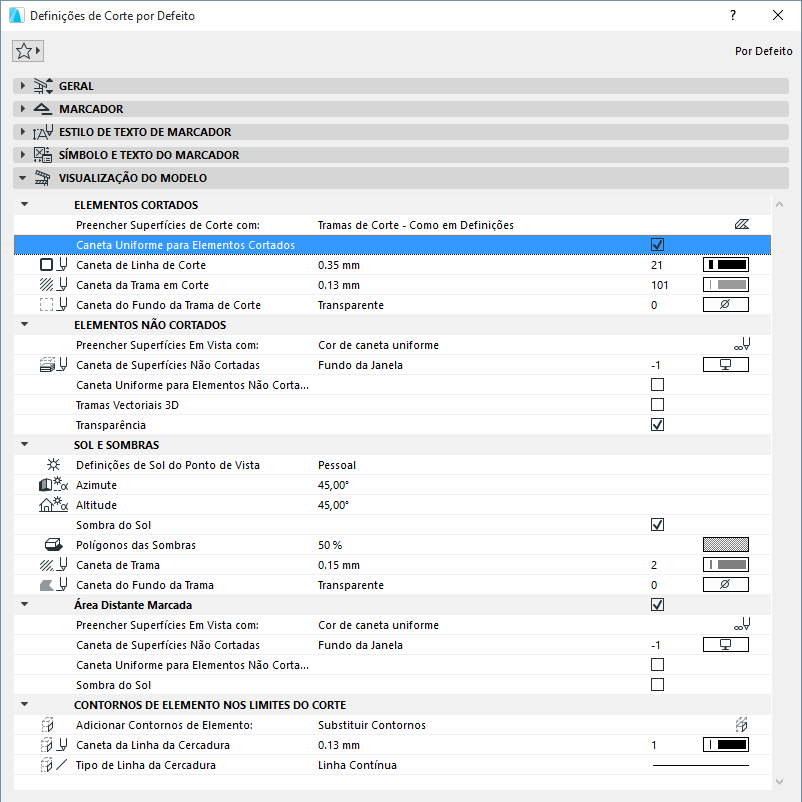
Task: Click the Azimute row icon
Action: 54,484
